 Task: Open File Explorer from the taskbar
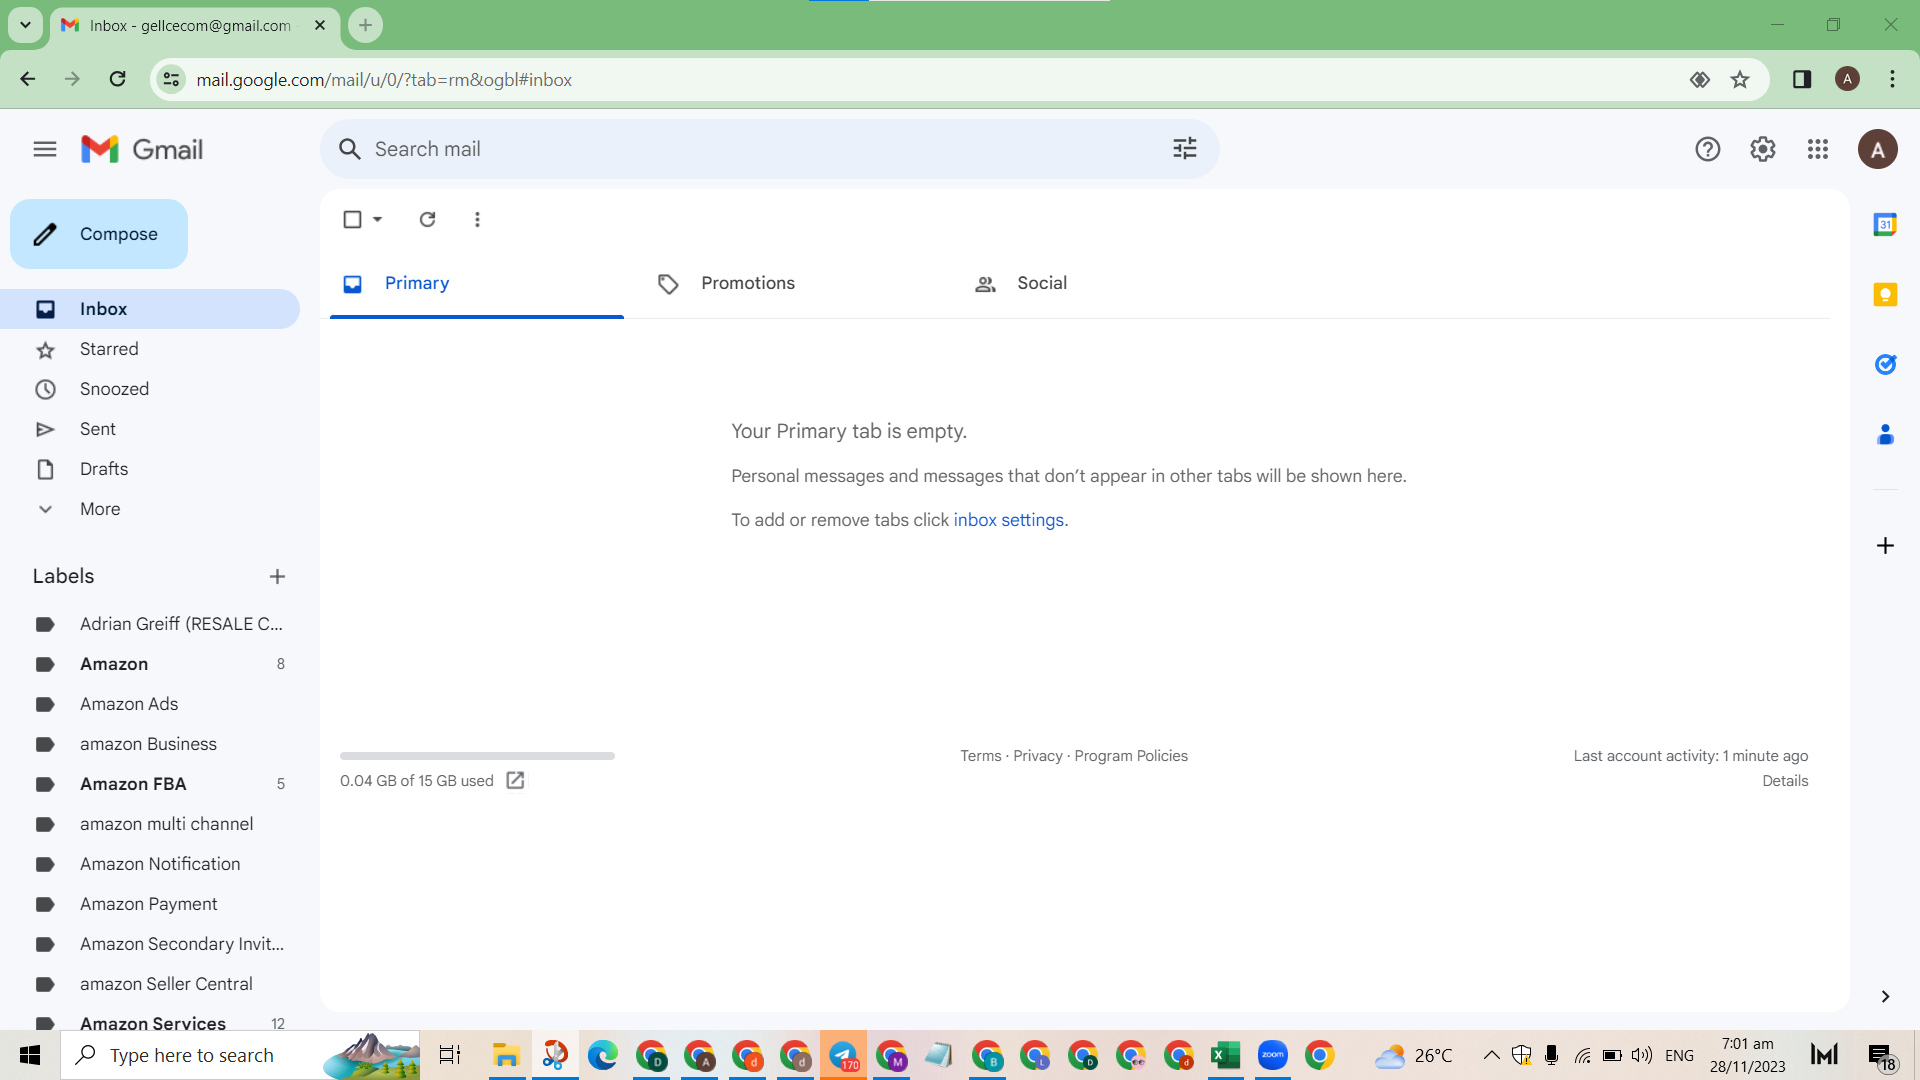click(x=506, y=1055)
